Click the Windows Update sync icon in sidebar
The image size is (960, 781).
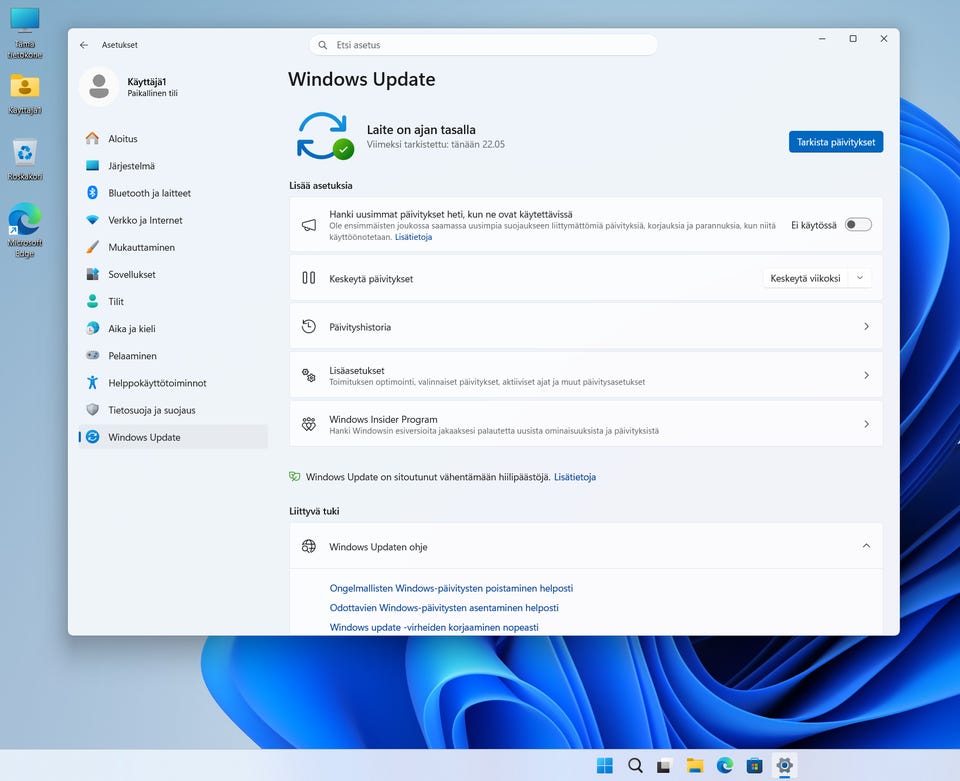click(92, 436)
